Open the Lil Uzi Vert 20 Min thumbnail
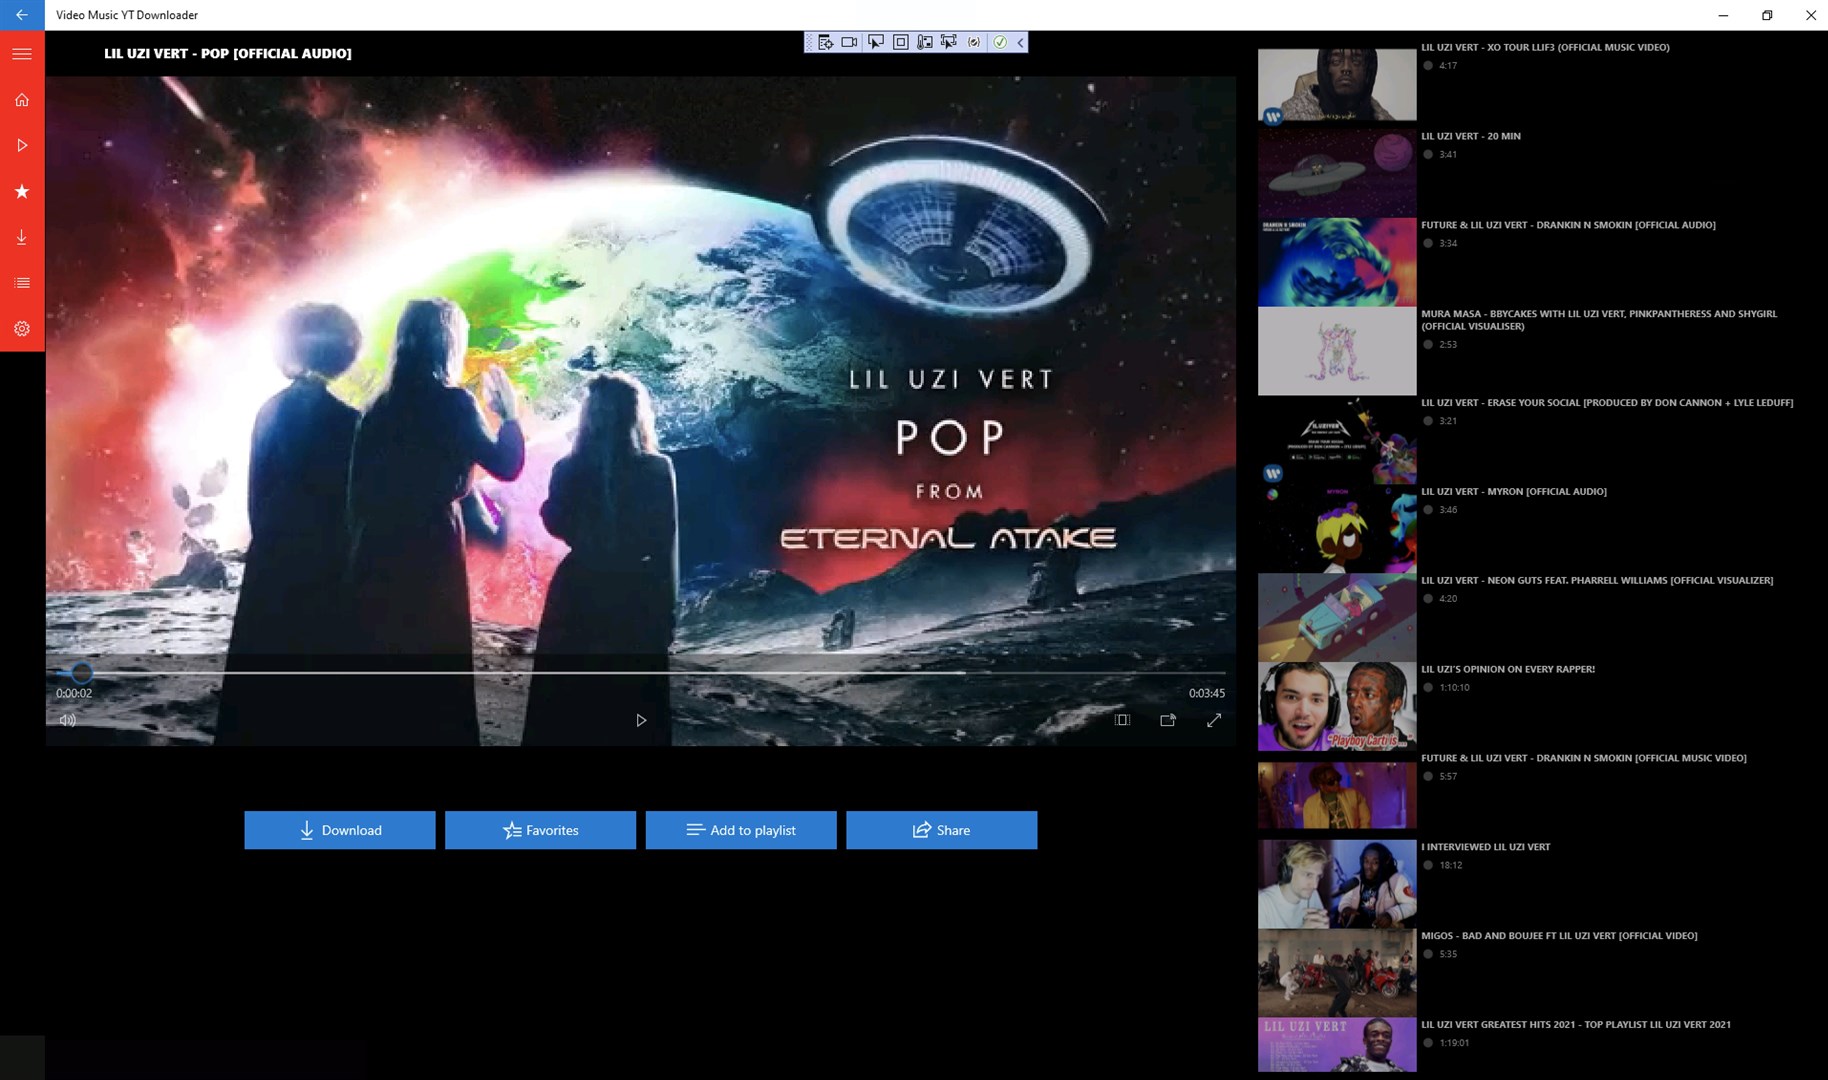The image size is (1828, 1080). 1337,173
